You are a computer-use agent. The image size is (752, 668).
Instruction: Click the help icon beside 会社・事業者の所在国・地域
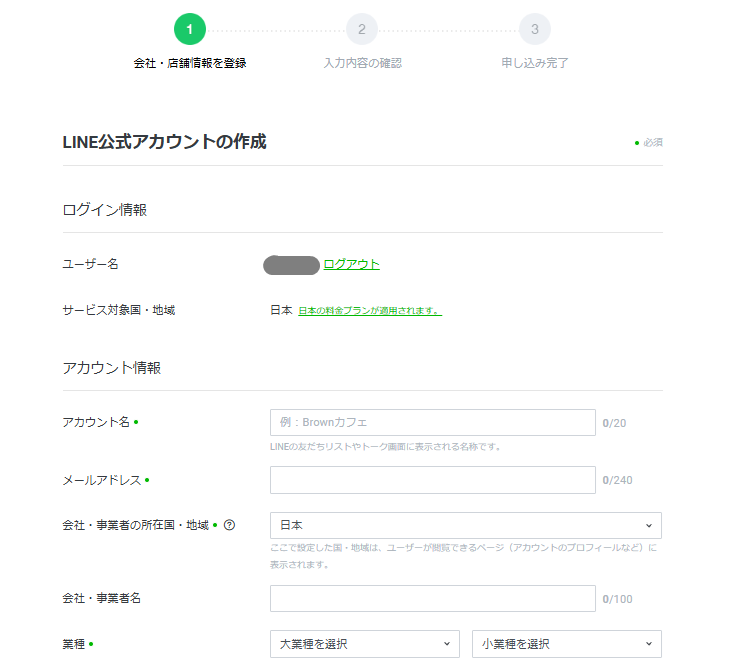pyautogui.click(x=230, y=525)
